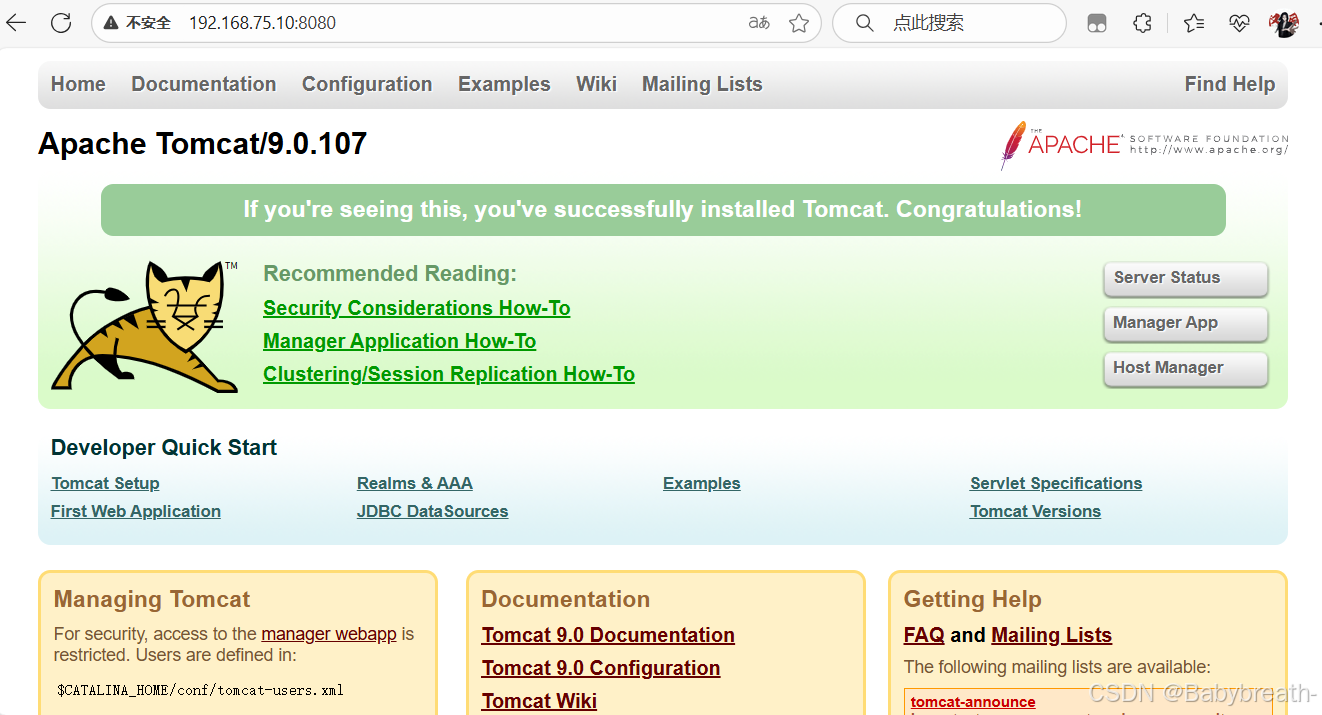The width and height of the screenshot is (1322, 715).
Task: Click the Managing Tomcat heading
Action: click(x=152, y=599)
